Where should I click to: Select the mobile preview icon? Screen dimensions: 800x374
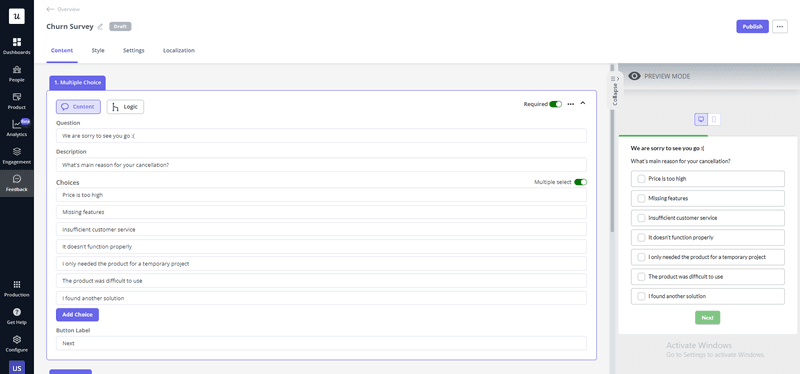[714, 119]
